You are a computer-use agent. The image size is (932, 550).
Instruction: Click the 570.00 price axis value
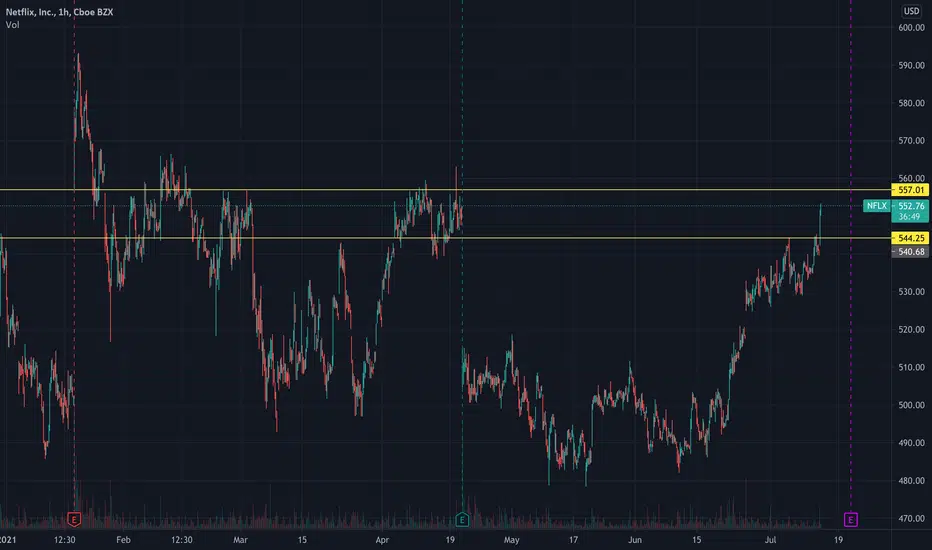(911, 141)
